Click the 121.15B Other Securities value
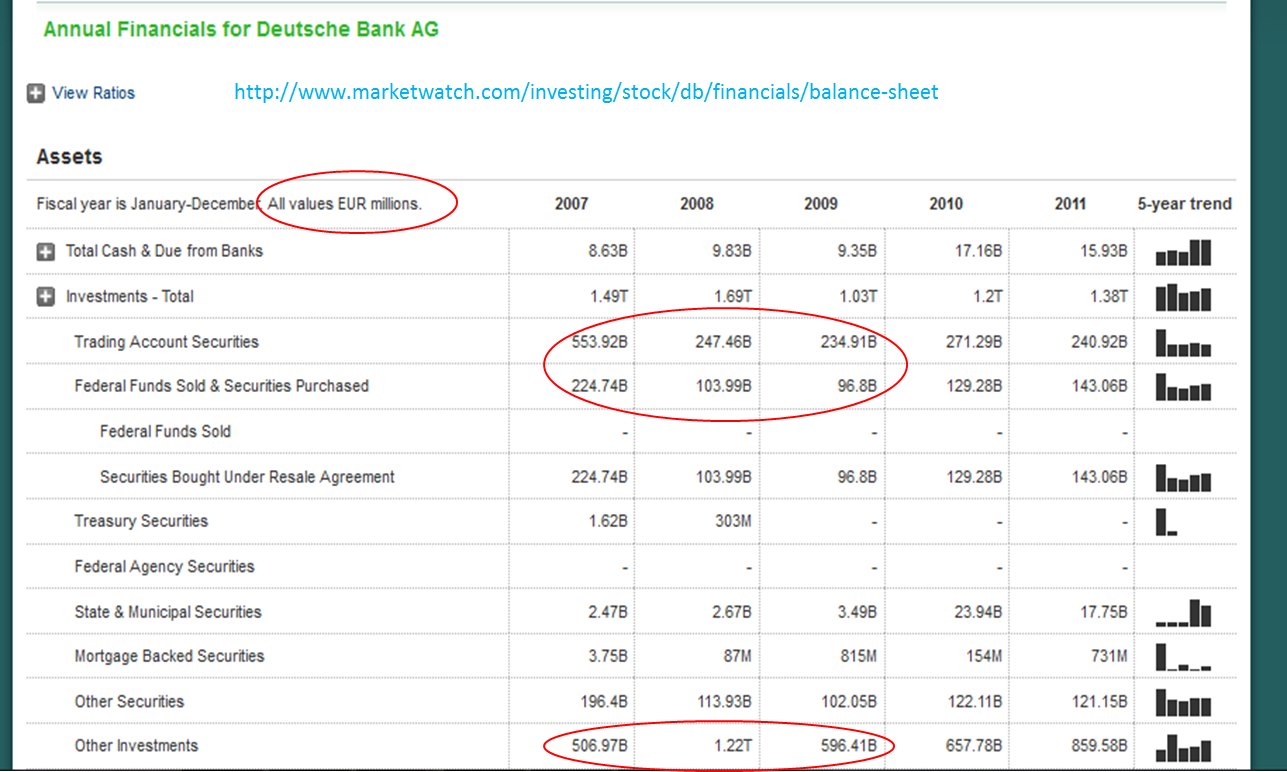This screenshot has height=772, width=1287. coord(1099,702)
